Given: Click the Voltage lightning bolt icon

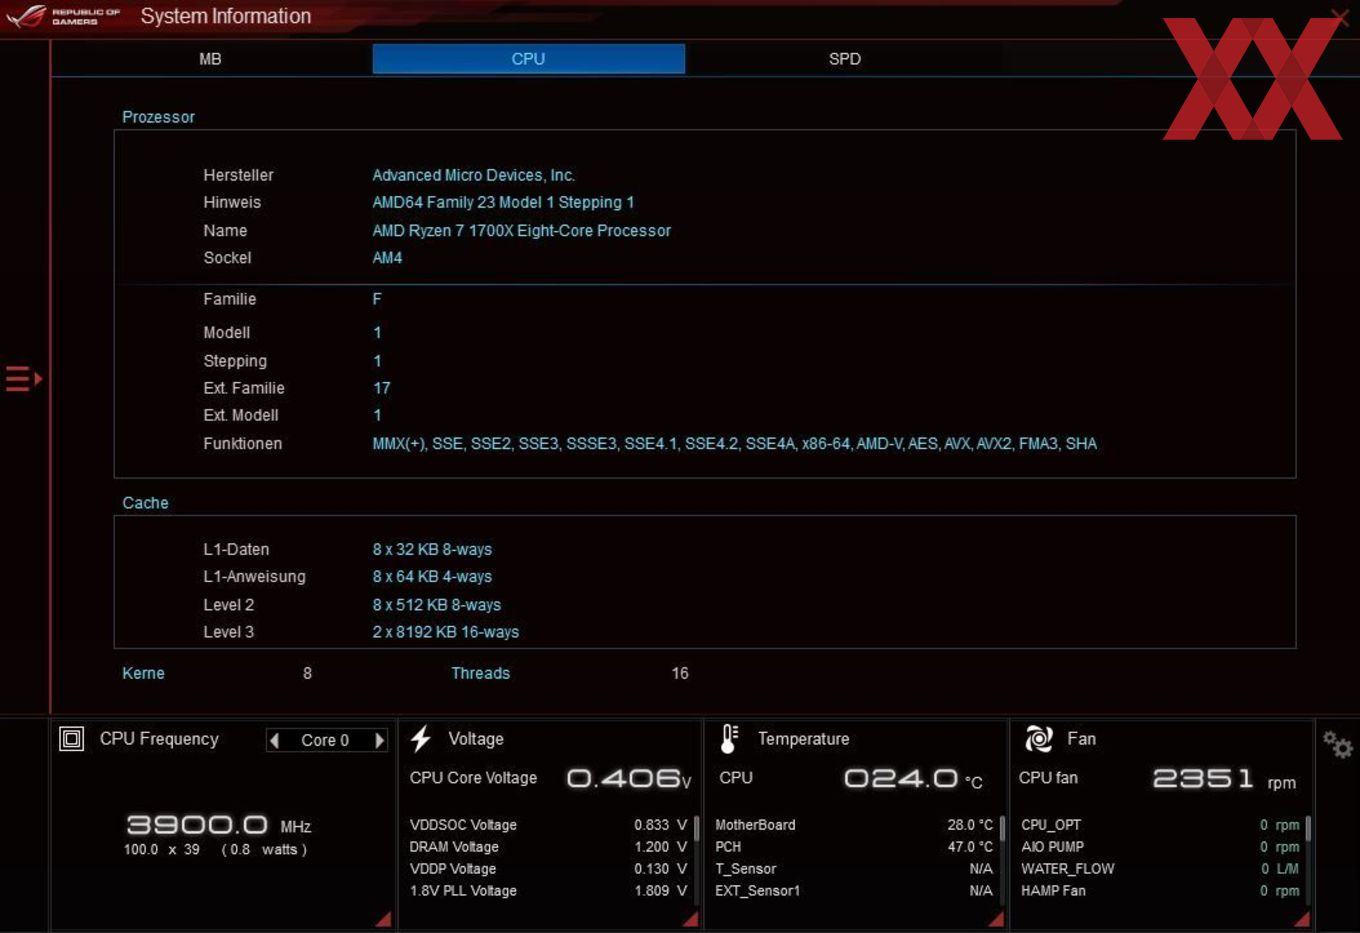Looking at the screenshot, I should [421, 739].
